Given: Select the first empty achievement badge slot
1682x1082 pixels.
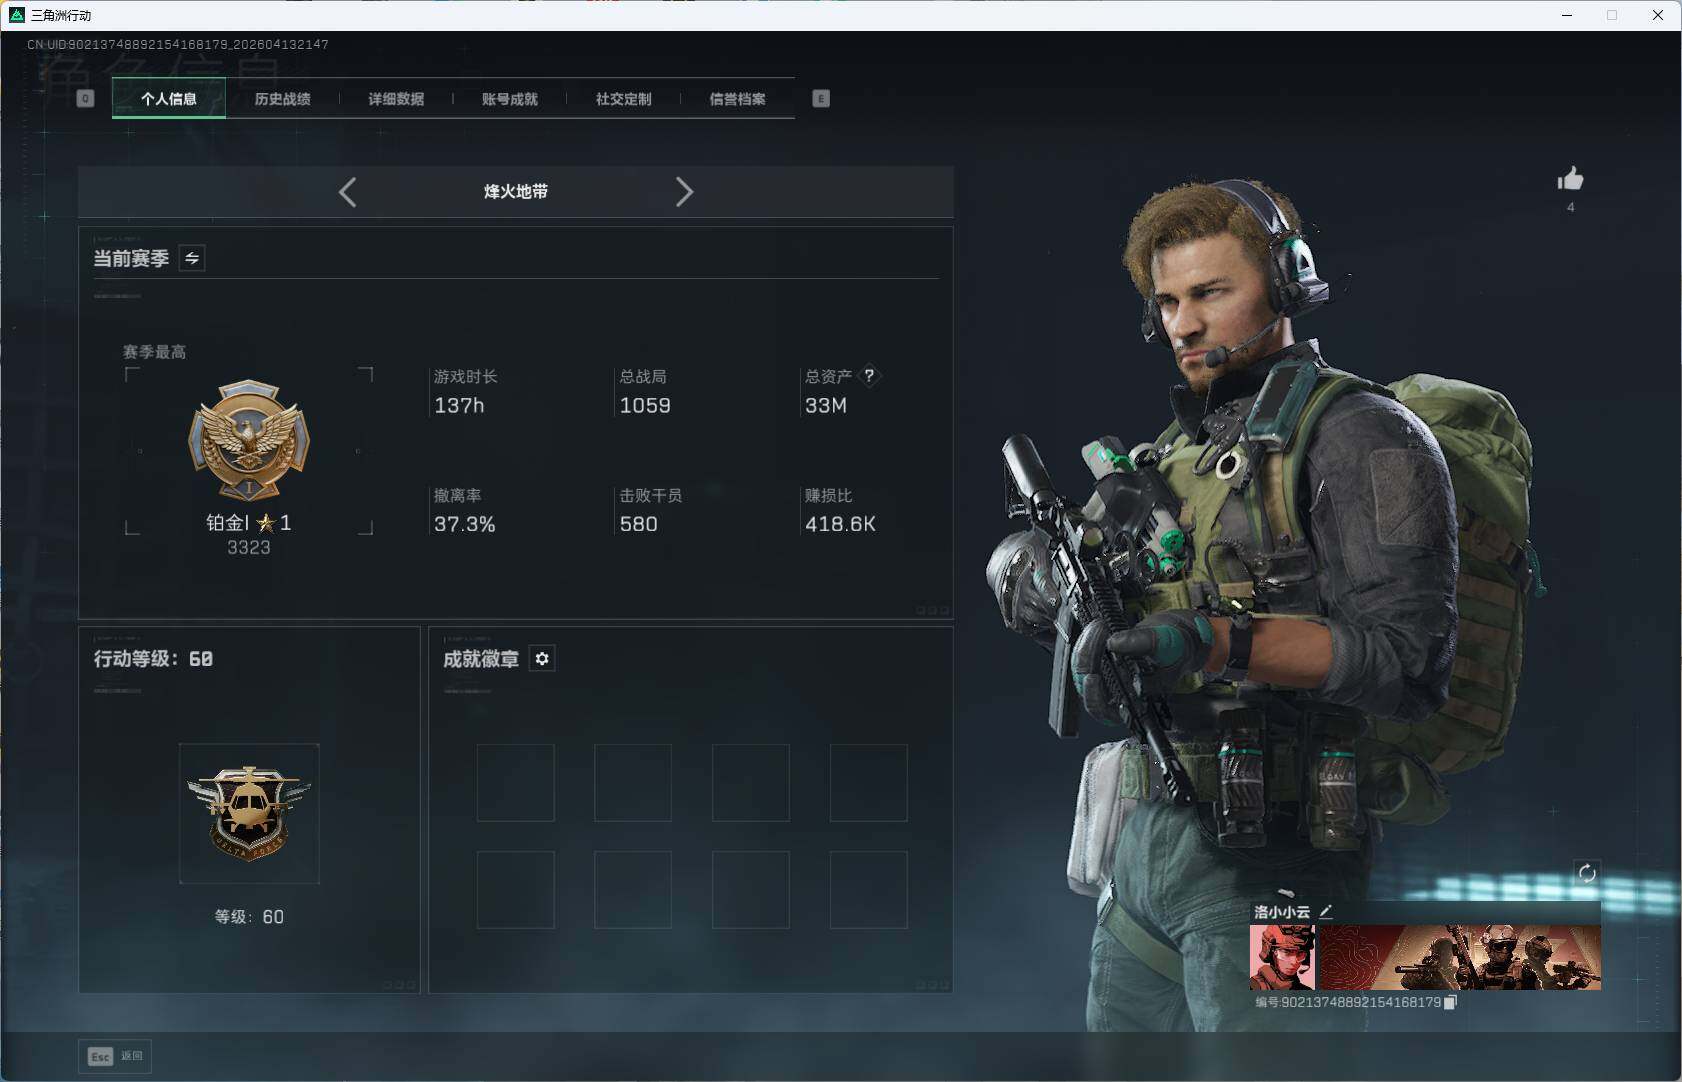Looking at the screenshot, I should (515, 782).
